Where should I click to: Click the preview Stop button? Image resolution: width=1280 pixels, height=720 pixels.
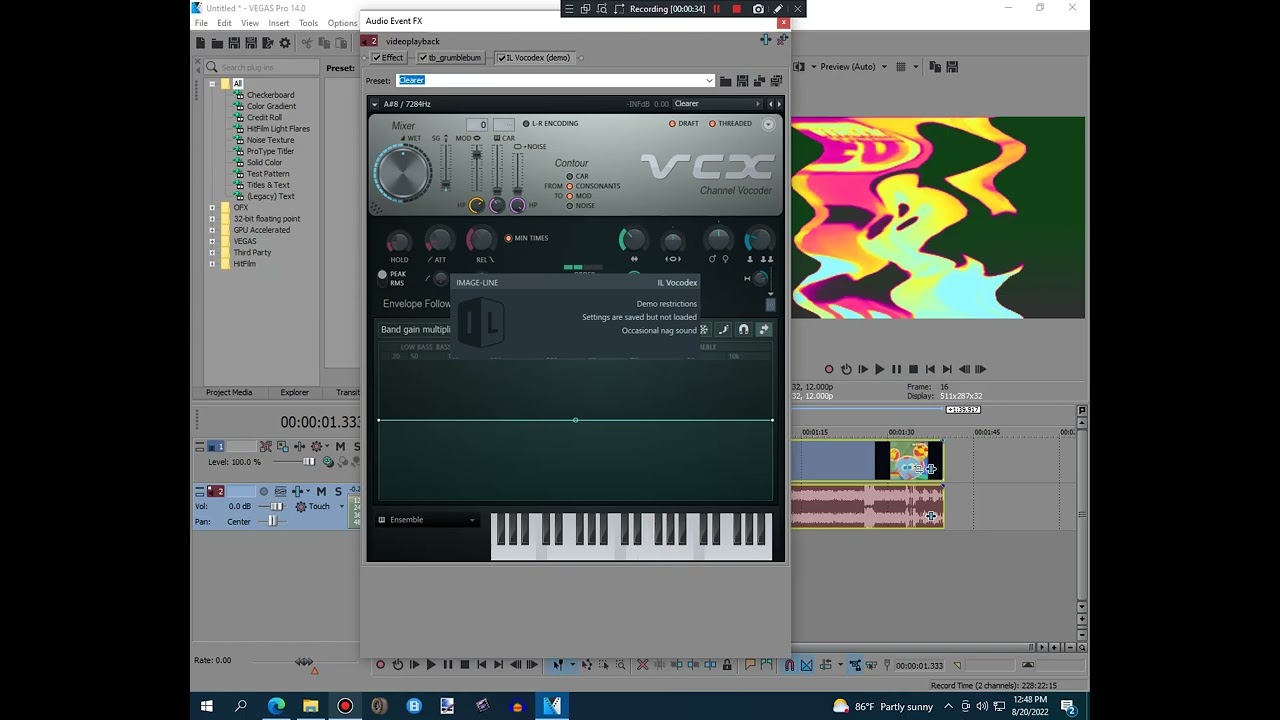pos(913,369)
